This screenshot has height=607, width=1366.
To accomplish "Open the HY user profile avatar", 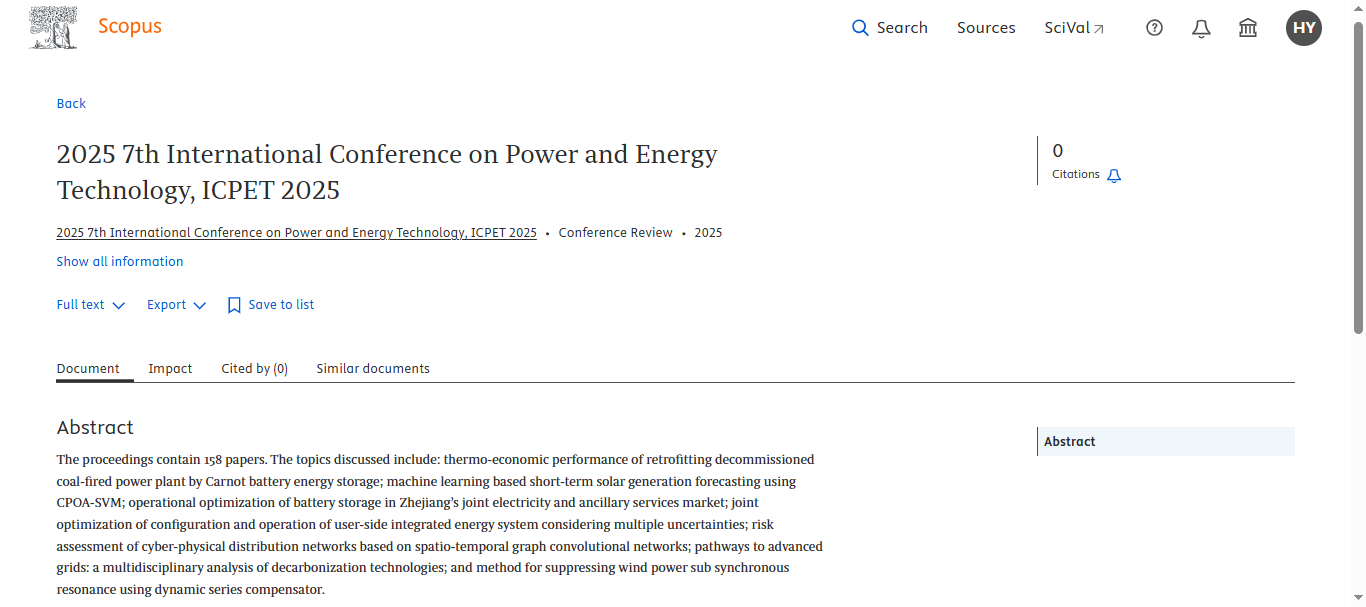I will click(1303, 28).
